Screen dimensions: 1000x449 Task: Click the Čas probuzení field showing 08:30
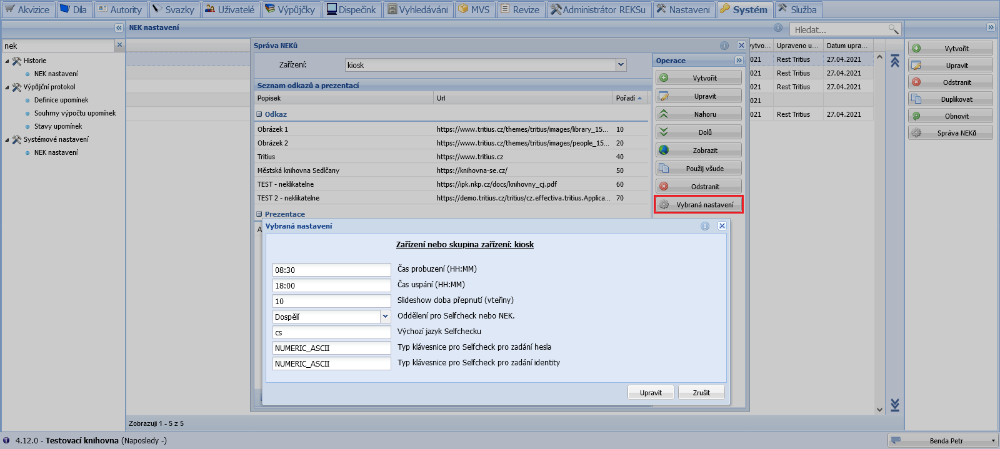pos(330,270)
